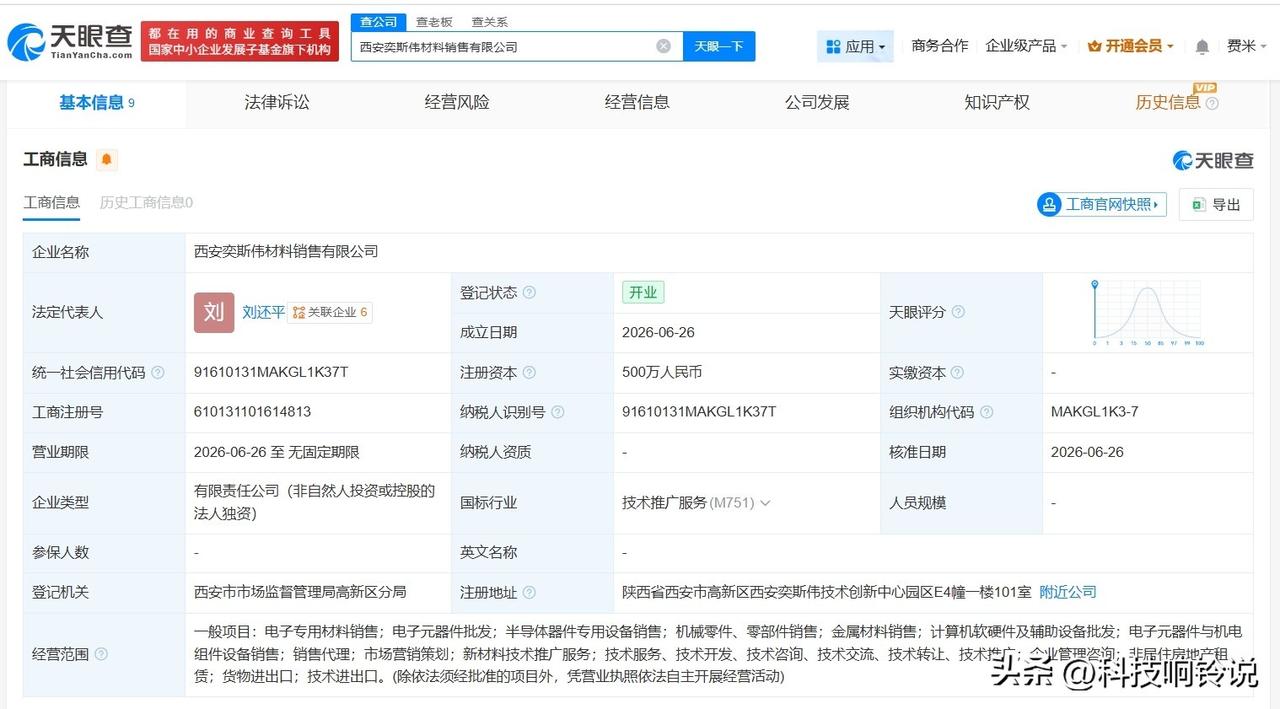Image resolution: width=1280 pixels, height=709 pixels.
Task: Click the TianYanCha logo at top left
Action: point(68,42)
